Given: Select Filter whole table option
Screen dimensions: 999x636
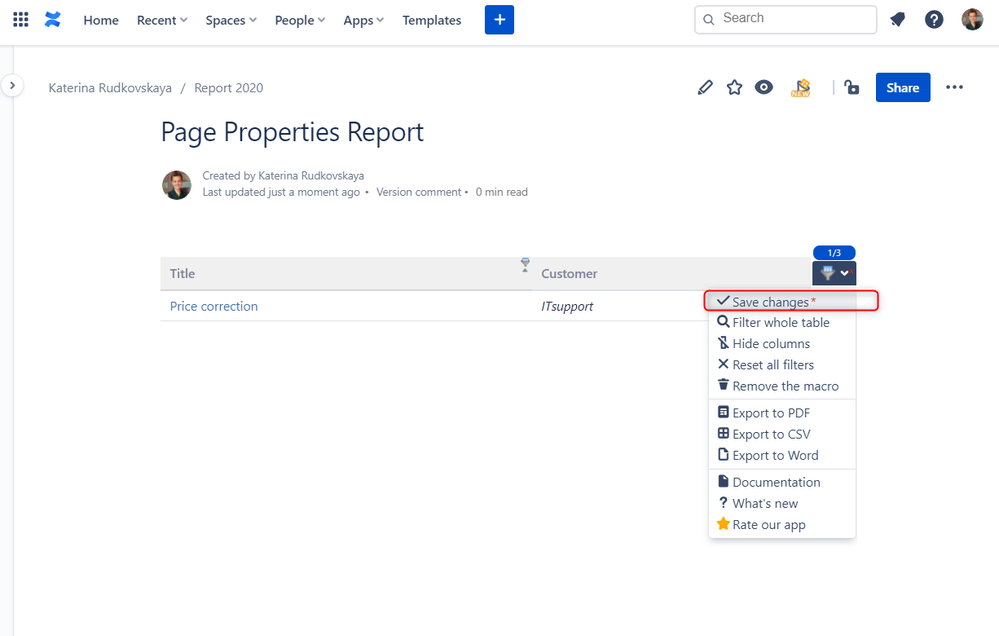Looking at the screenshot, I should pyautogui.click(x=782, y=322).
